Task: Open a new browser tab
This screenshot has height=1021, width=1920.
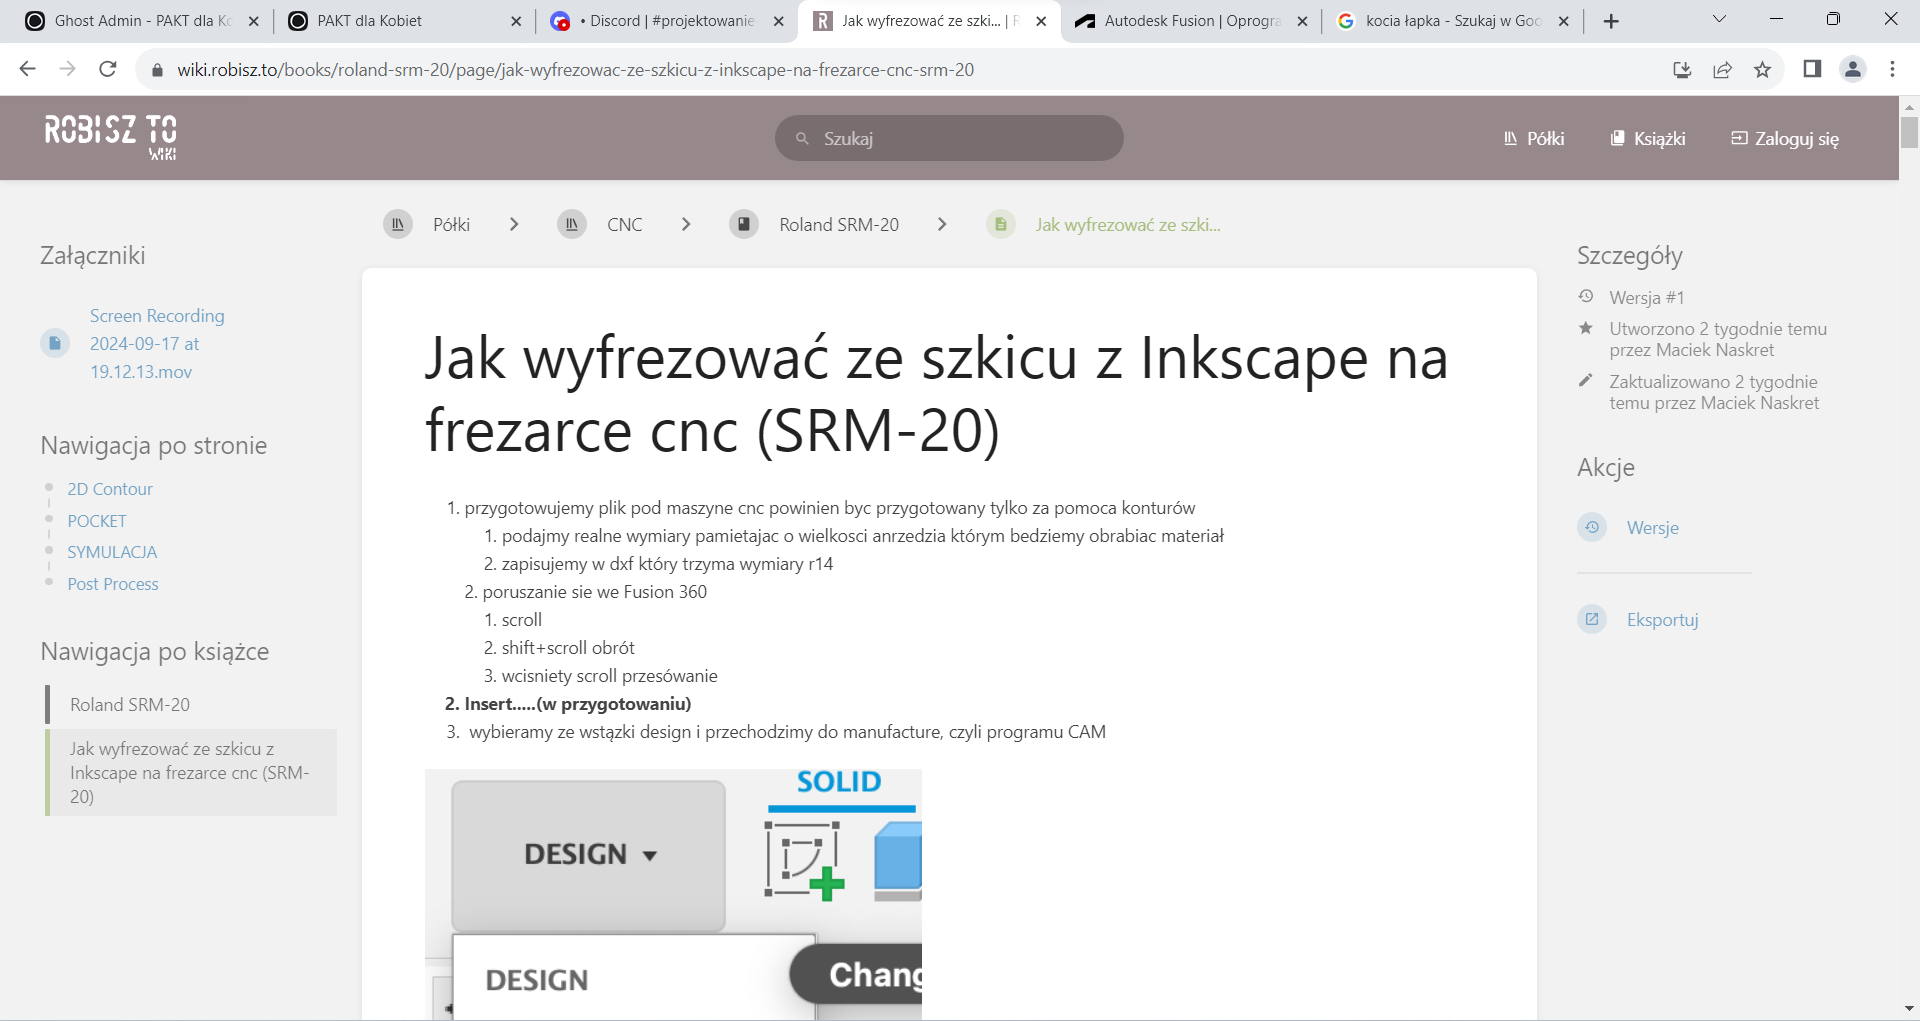Action: [x=1611, y=21]
